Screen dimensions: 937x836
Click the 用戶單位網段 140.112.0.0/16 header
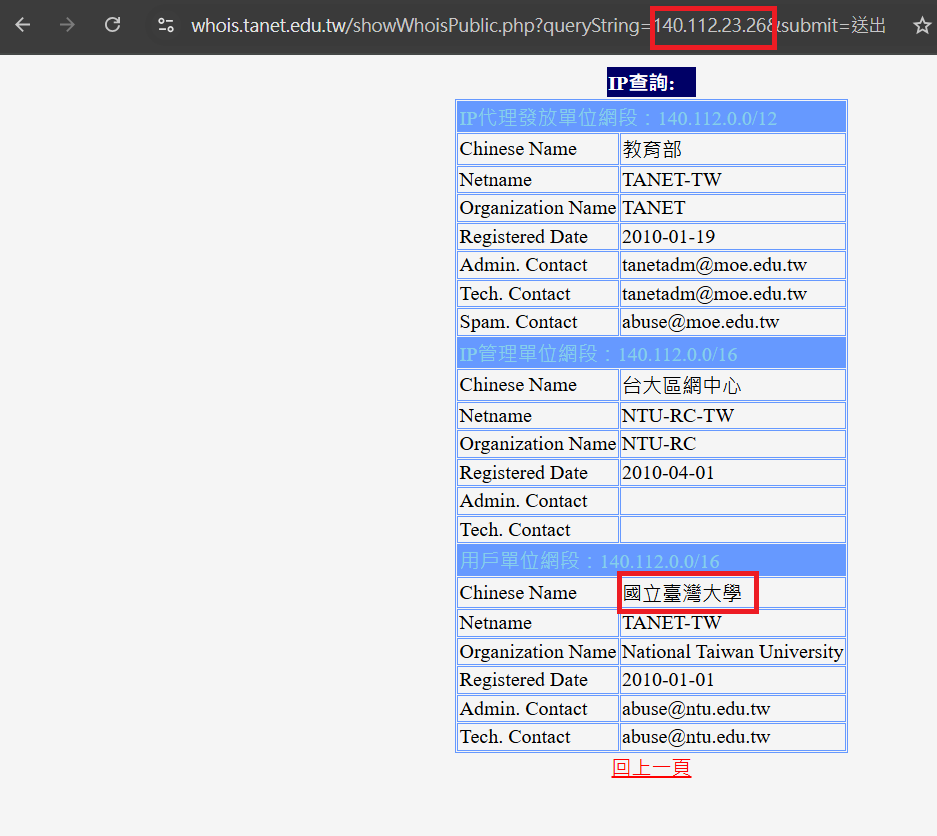click(651, 561)
